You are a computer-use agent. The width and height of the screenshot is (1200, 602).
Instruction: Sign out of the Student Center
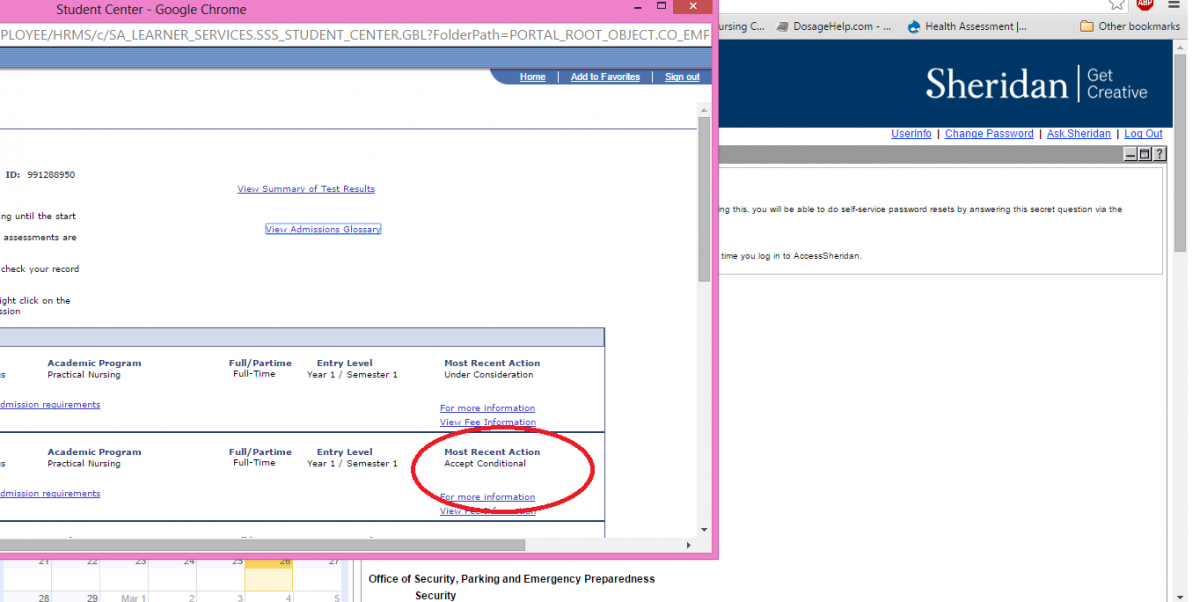(682, 77)
